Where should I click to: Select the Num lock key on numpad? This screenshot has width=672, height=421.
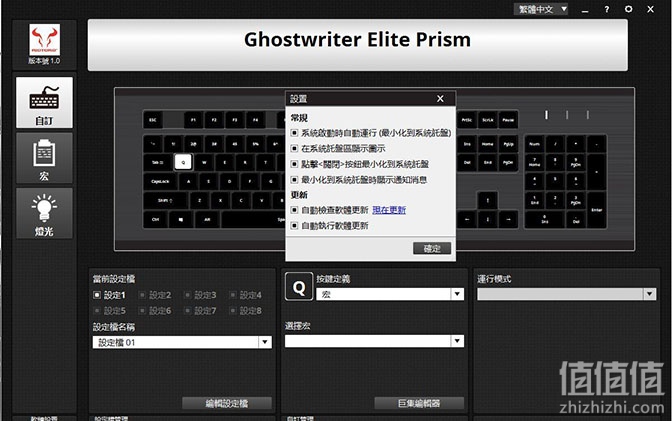pos(534,144)
